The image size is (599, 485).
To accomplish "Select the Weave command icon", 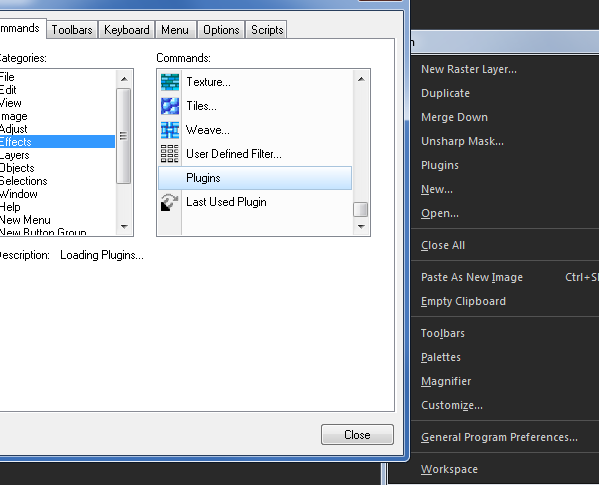I will pos(170,130).
